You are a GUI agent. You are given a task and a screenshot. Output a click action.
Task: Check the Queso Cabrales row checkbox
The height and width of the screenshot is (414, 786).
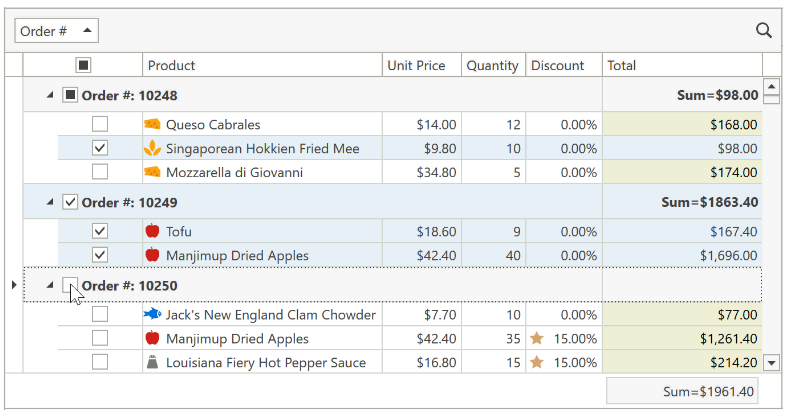pos(100,124)
